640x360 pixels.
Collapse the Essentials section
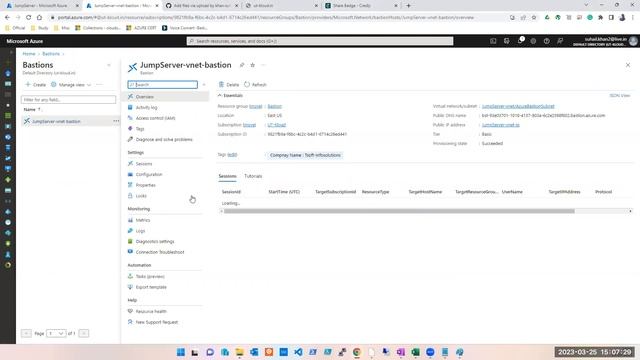click(x=230, y=95)
